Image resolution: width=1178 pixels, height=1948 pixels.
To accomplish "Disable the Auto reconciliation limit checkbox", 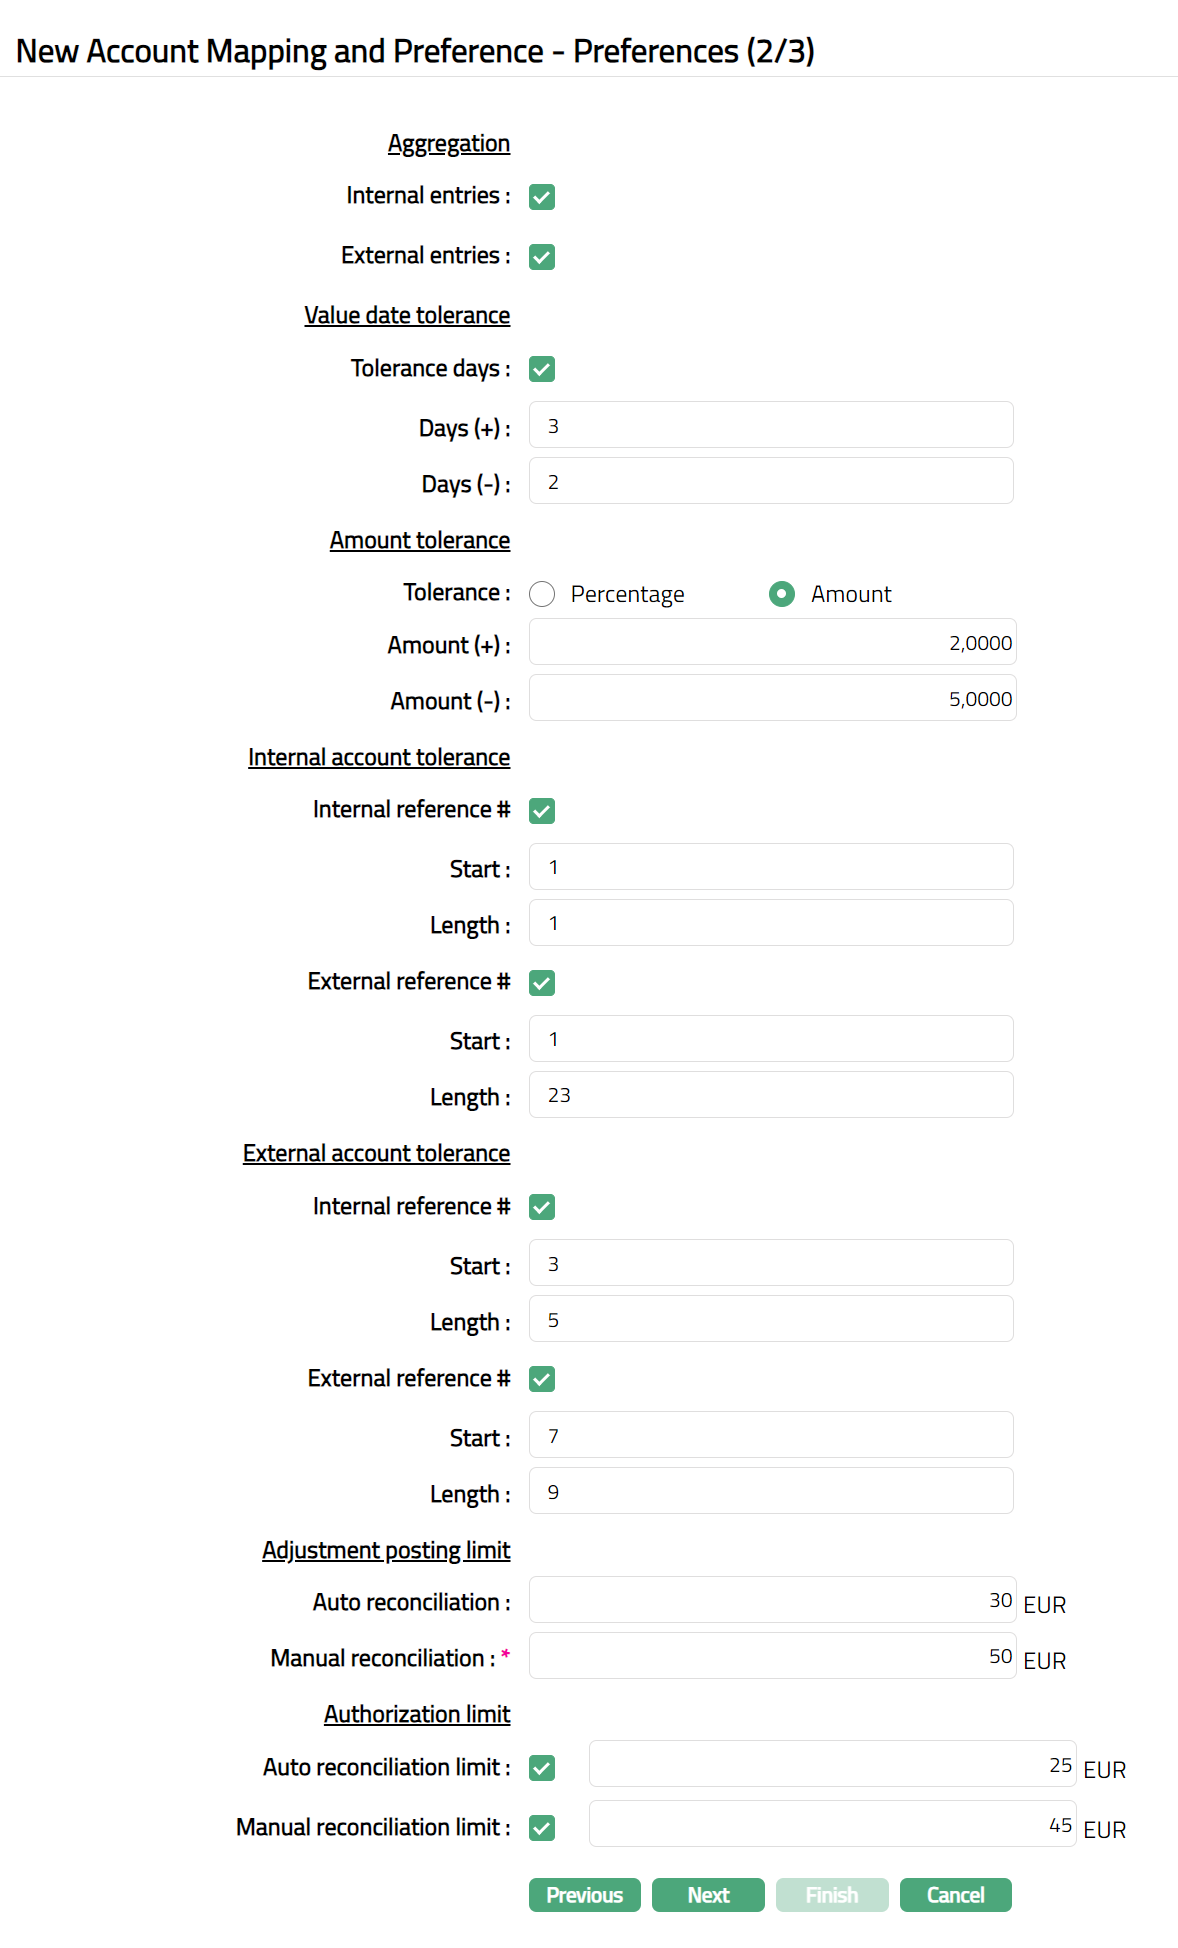I will [x=542, y=1768].
